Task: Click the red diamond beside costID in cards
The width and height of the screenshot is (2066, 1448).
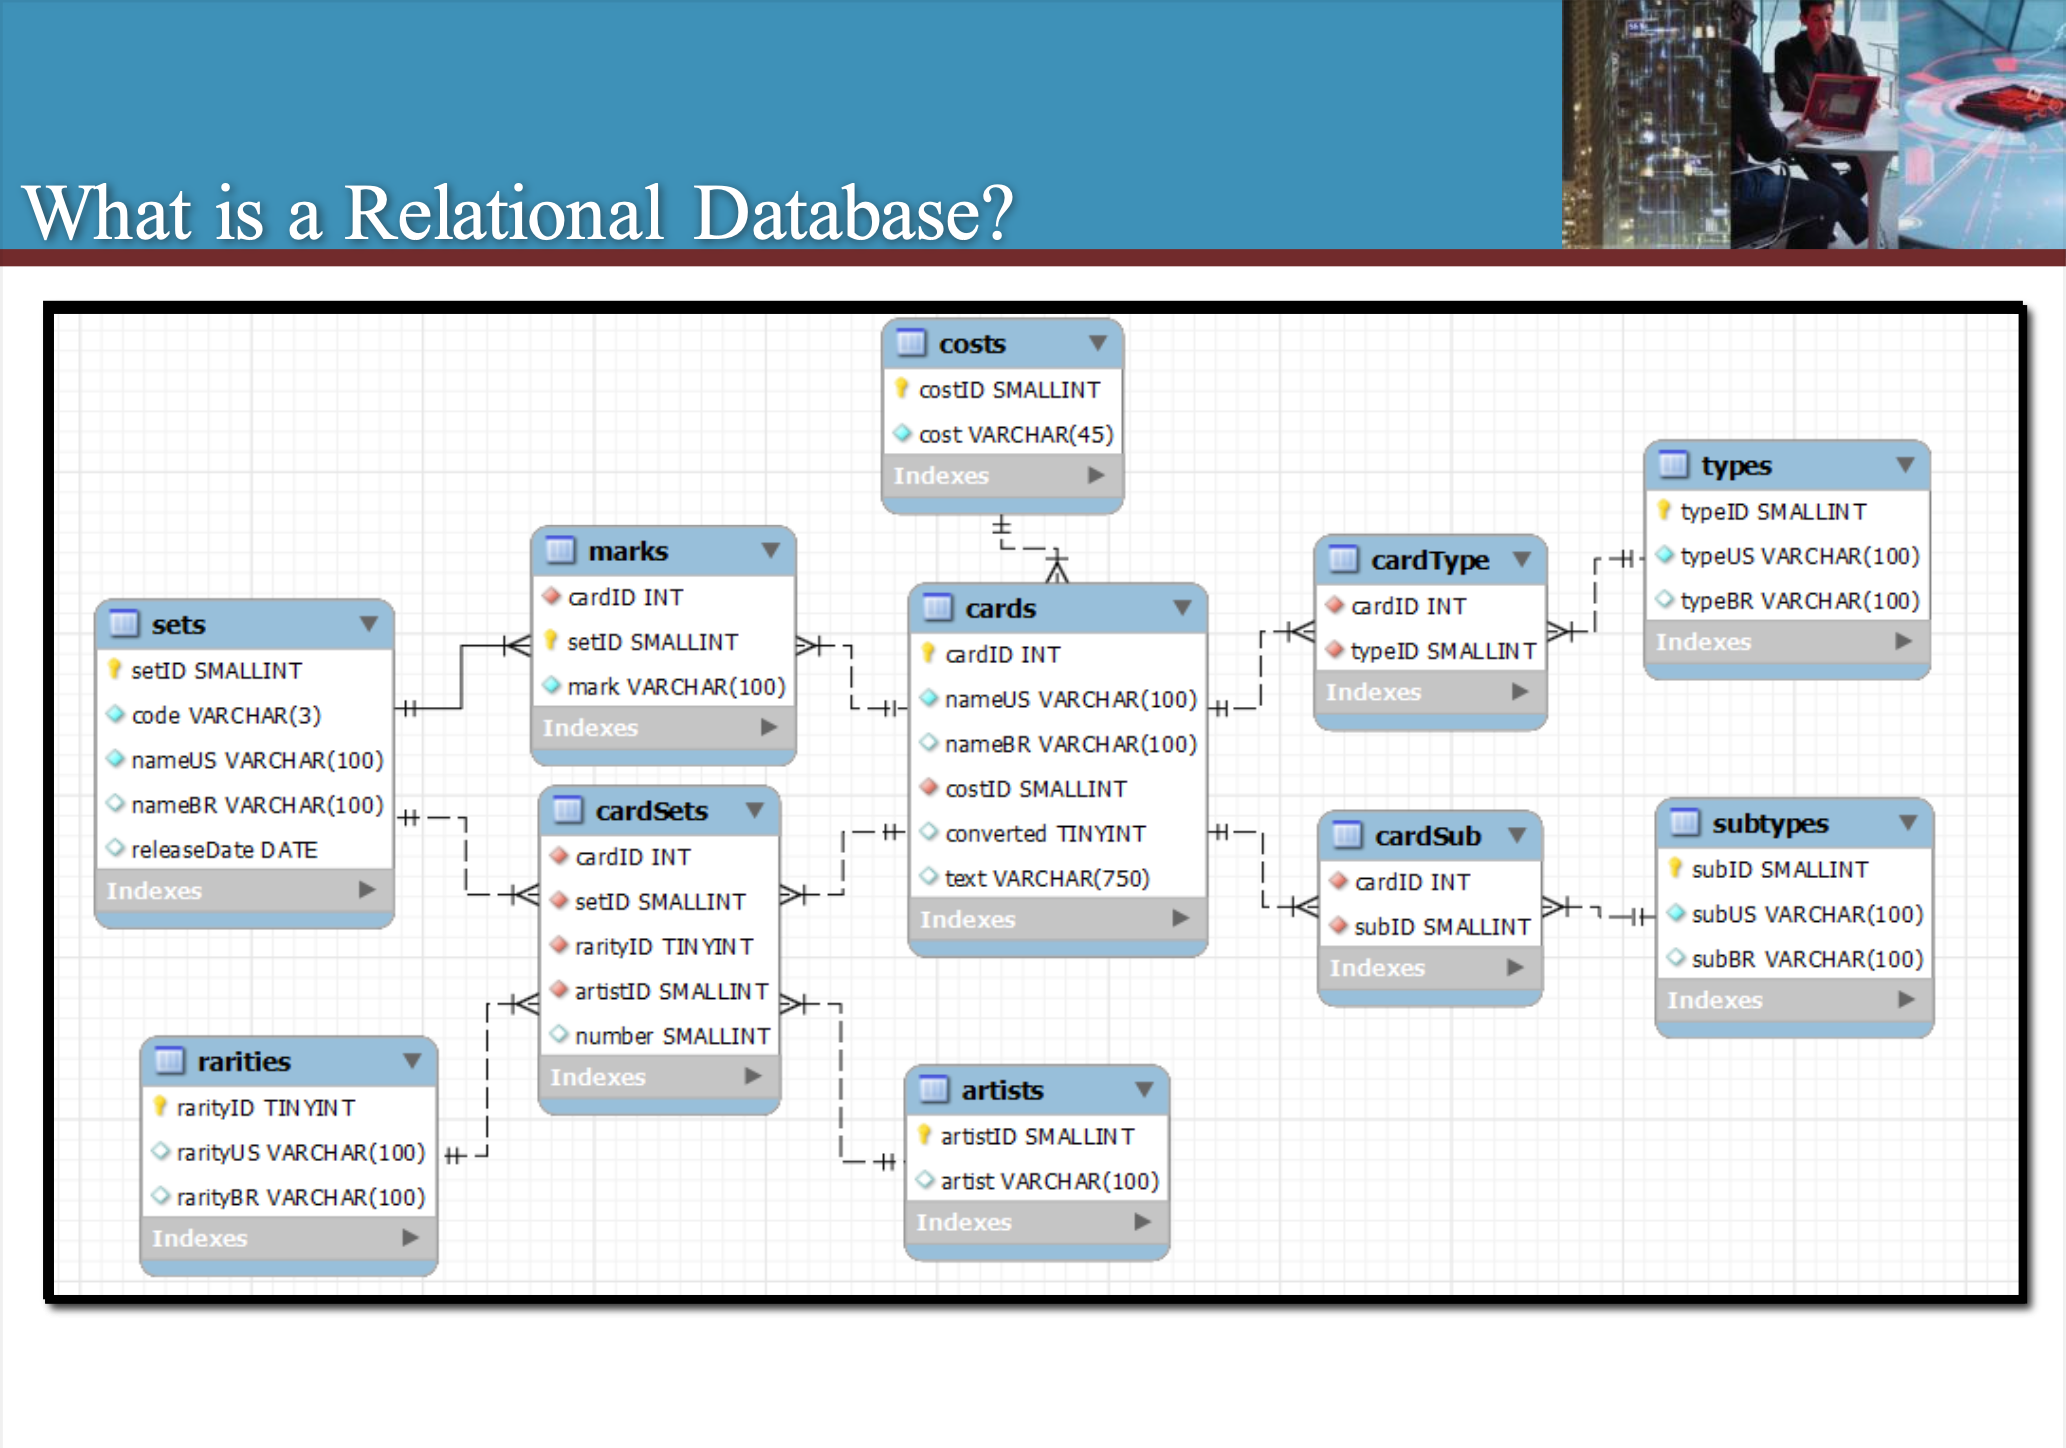Action: coord(929,789)
